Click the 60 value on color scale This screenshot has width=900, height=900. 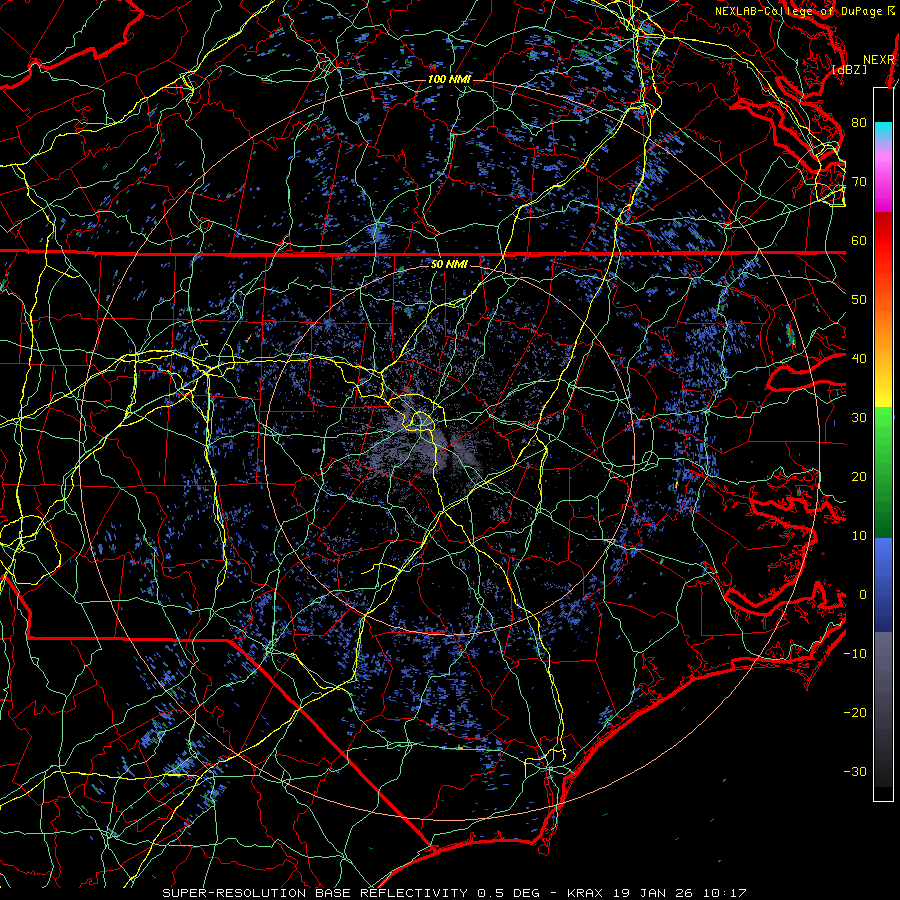859,240
